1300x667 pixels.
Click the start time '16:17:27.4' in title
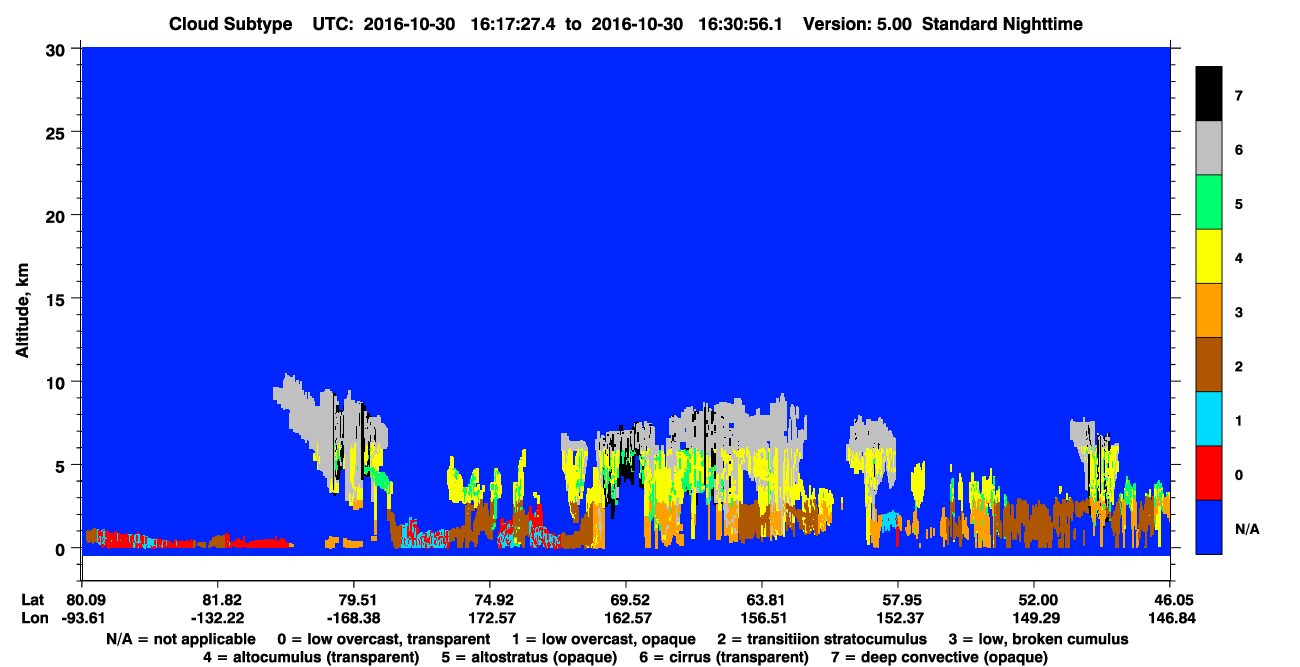pos(514,24)
